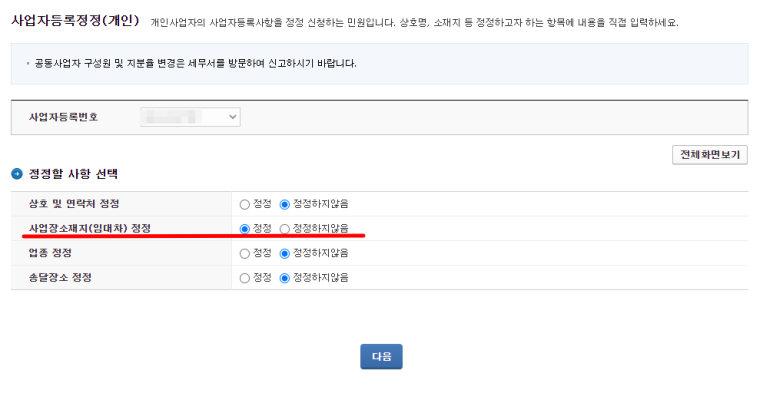Click the blue arrow icon beside 정정할 사항 선택
This screenshot has height=403, width=773.
pyautogui.click(x=17, y=174)
